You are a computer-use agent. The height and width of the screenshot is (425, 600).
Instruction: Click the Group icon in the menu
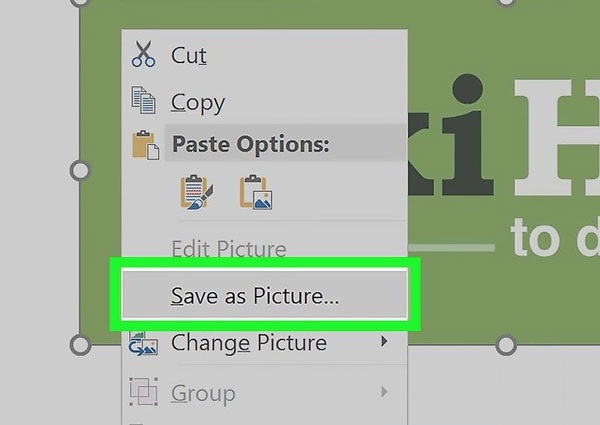click(x=143, y=393)
